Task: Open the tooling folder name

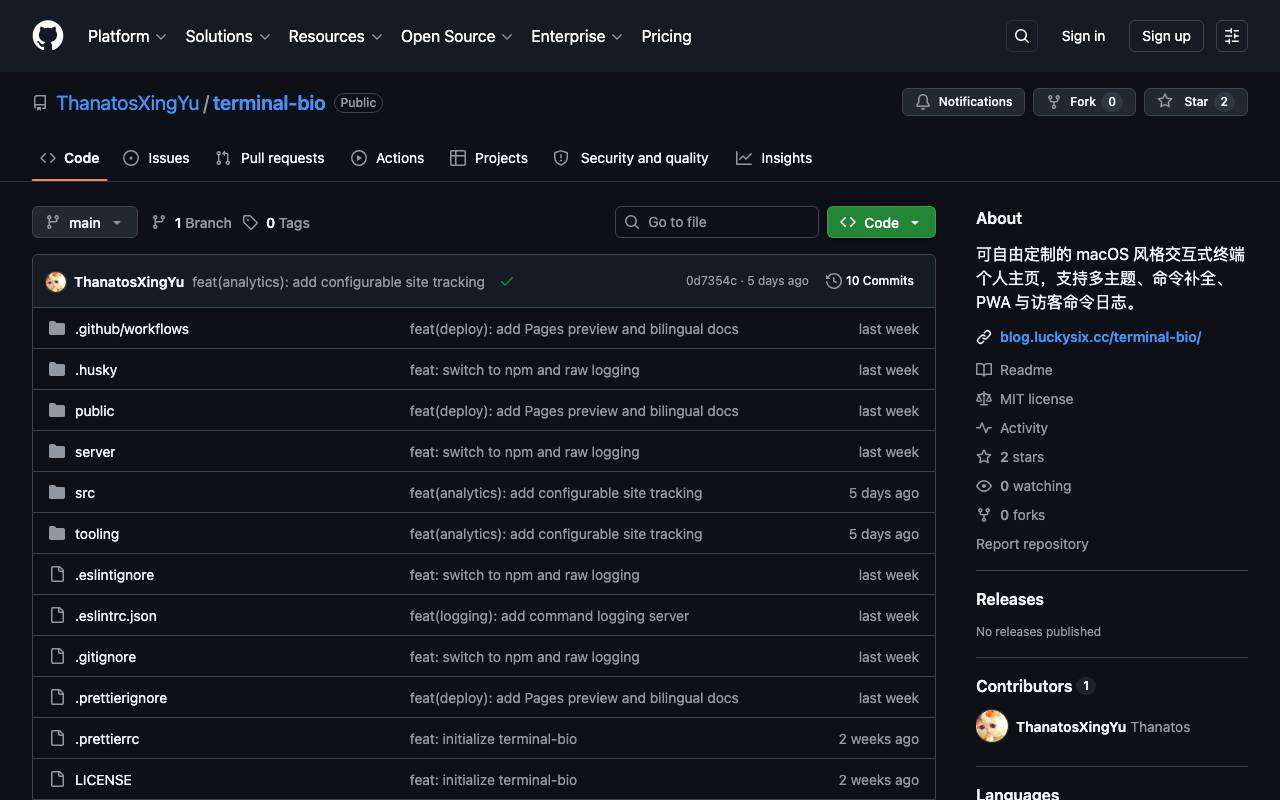Action: point(97,534)
